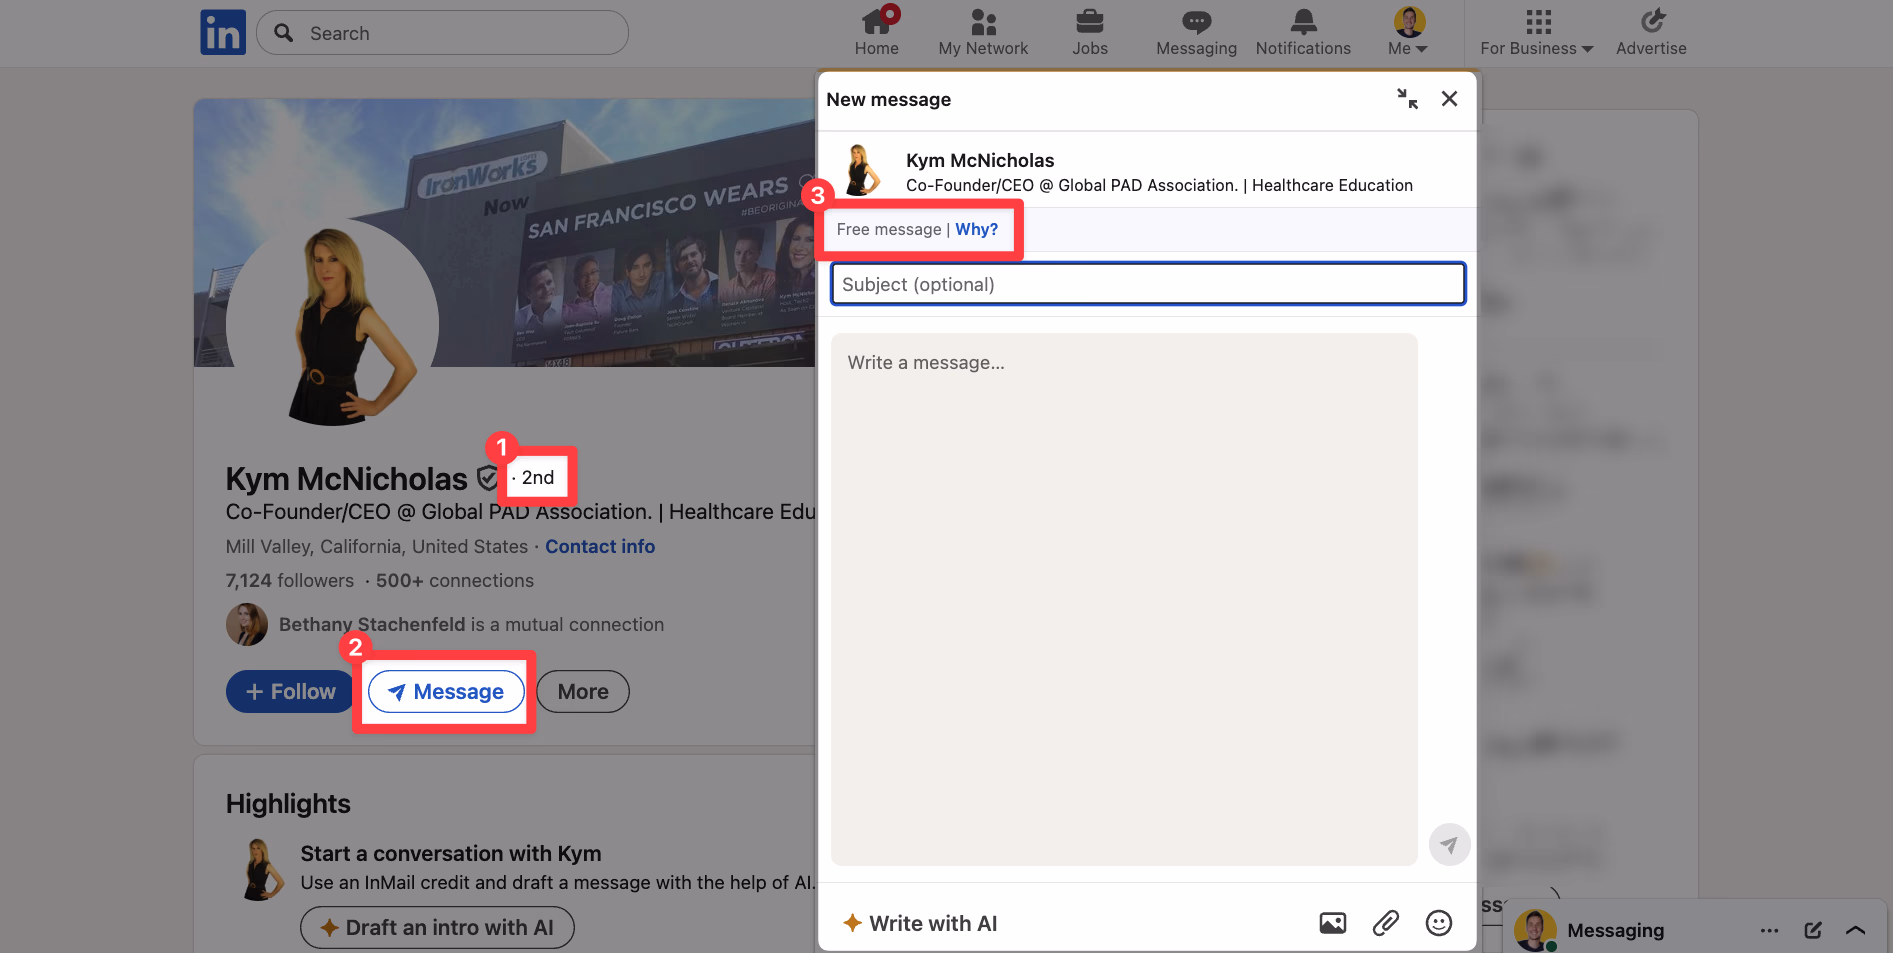Attach a file with the paperclip icon

(x=1385, y=923)
